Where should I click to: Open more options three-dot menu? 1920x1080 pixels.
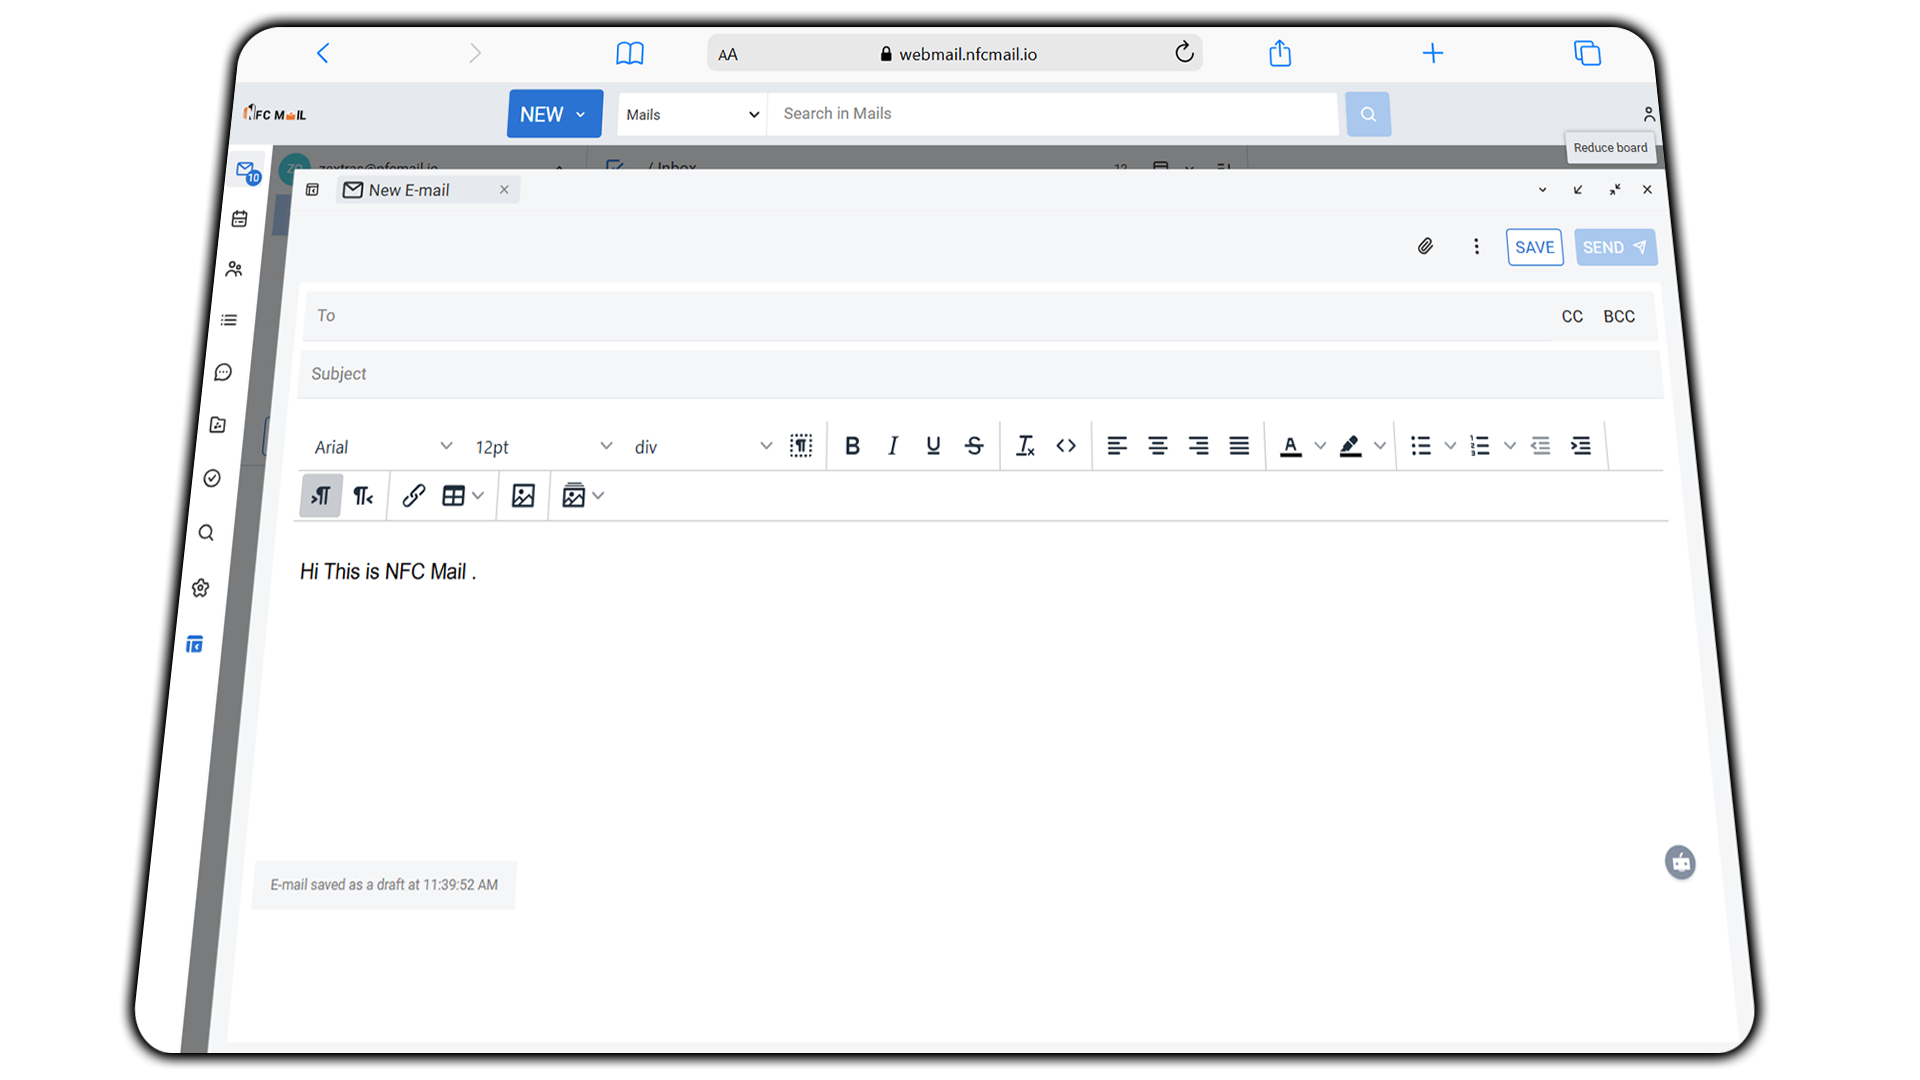pos(1476,246)
